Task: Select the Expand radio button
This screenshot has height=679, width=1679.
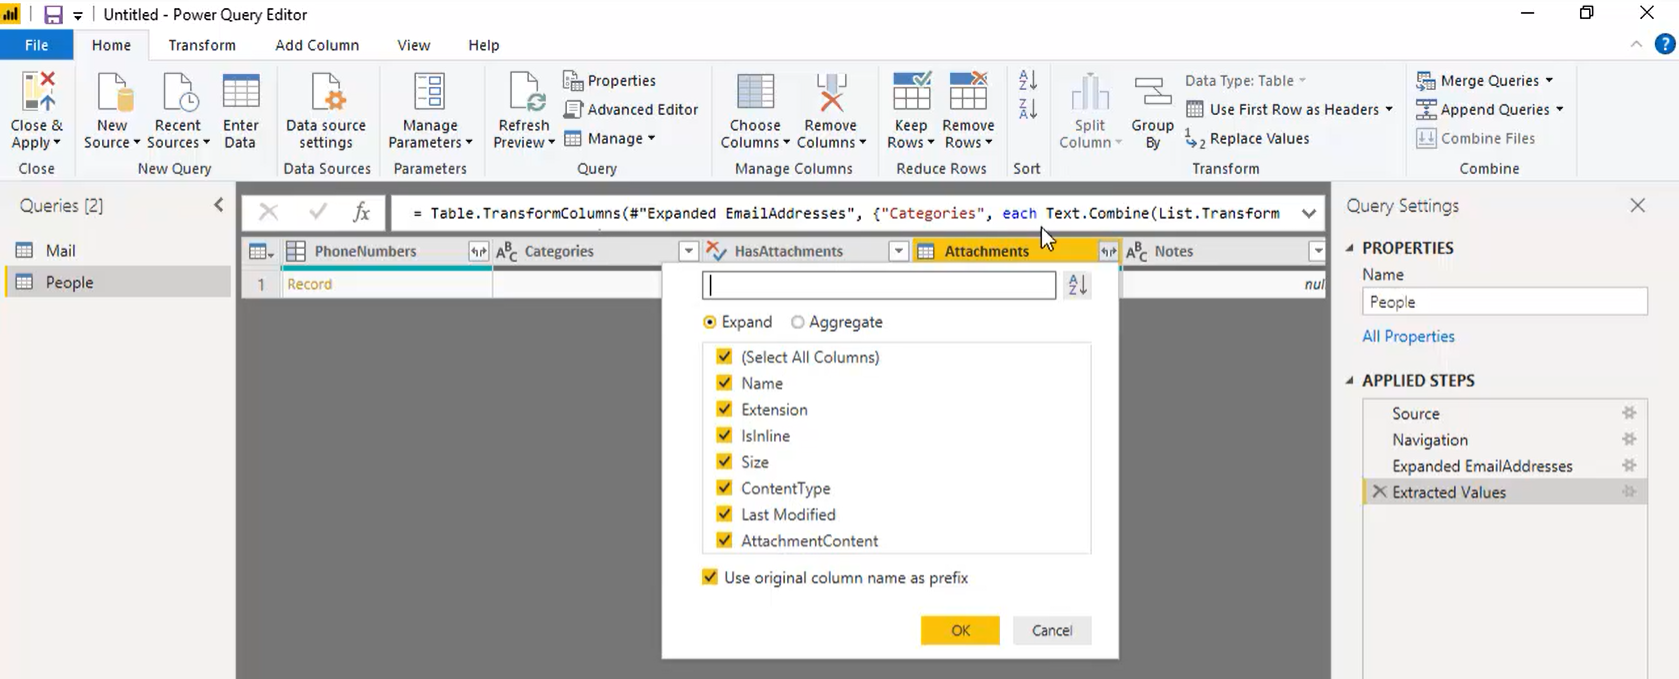Action: [x=710, y=322]
